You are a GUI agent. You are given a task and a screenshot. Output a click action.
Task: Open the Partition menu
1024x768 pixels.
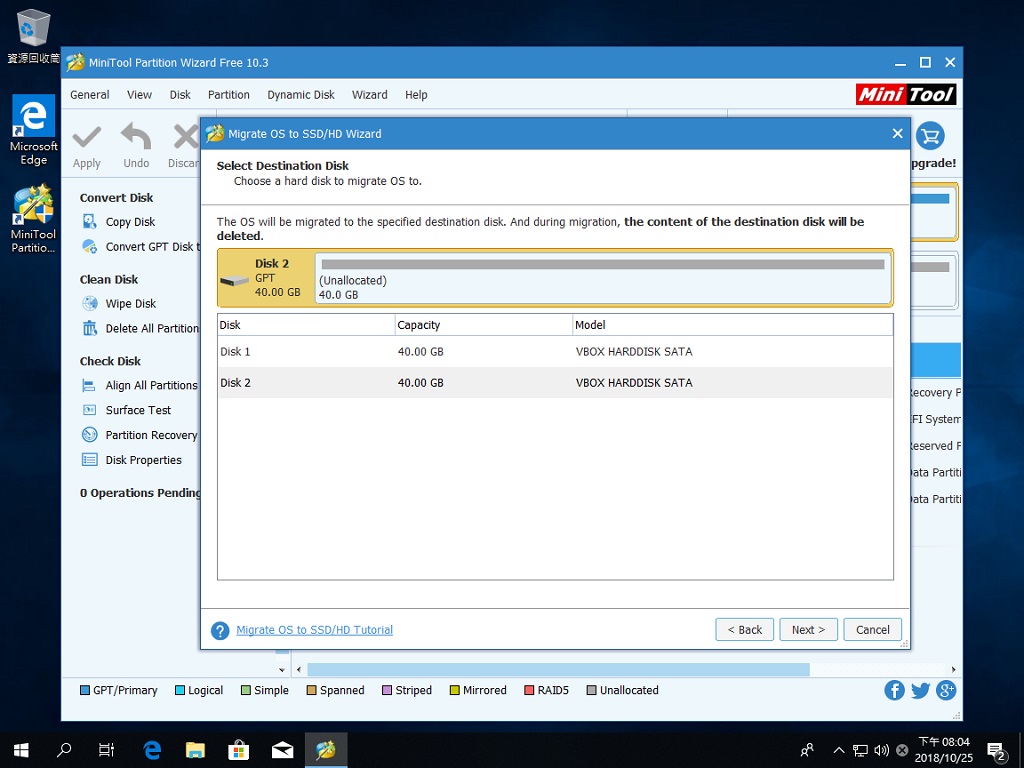coord(229,95)
